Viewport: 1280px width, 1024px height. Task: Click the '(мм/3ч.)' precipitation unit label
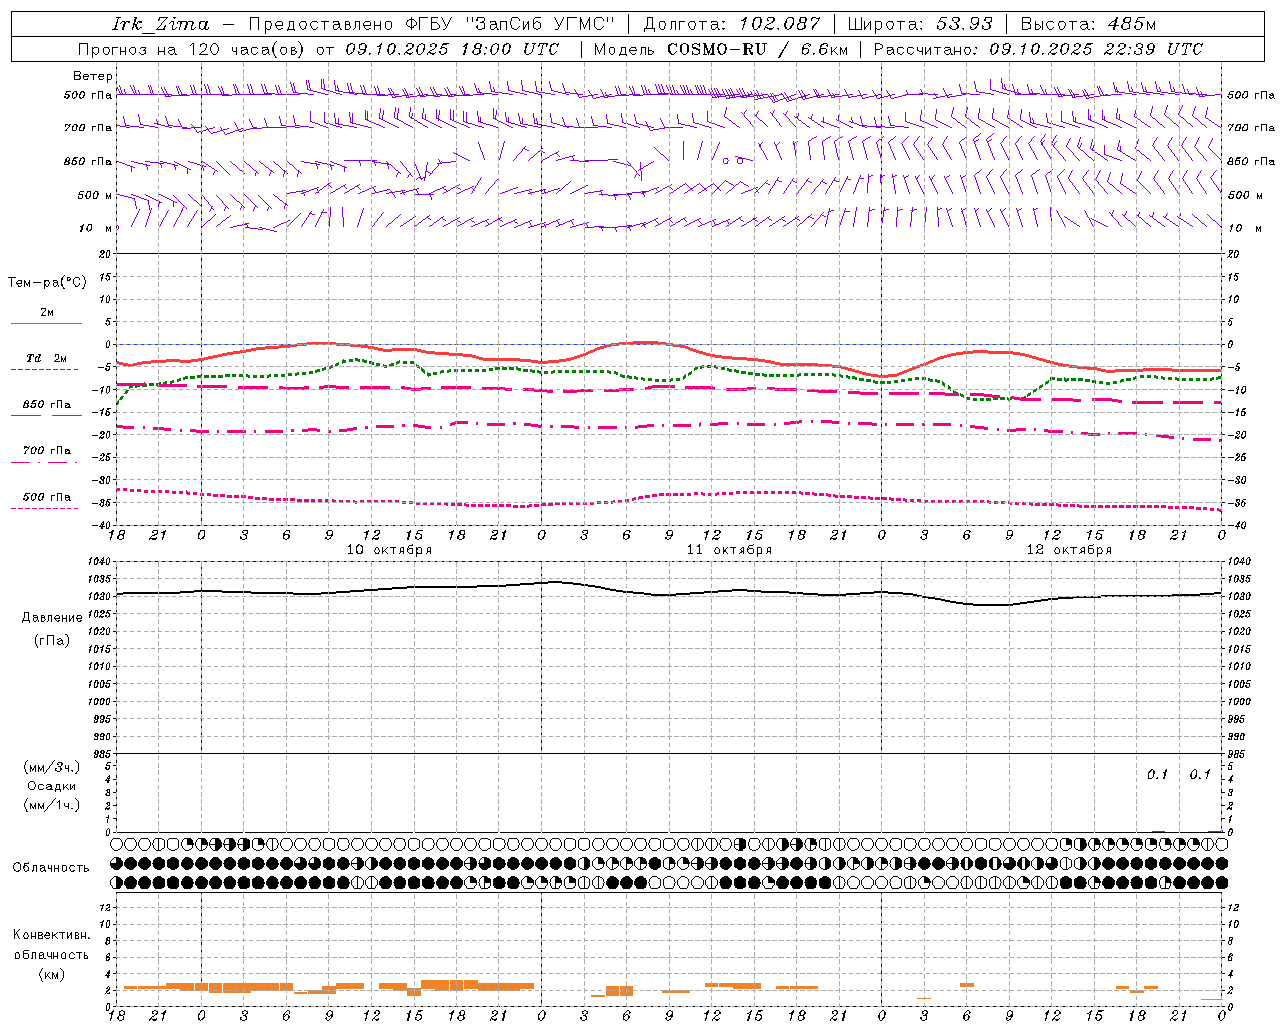pyautogui.click(x=52, y=767)
